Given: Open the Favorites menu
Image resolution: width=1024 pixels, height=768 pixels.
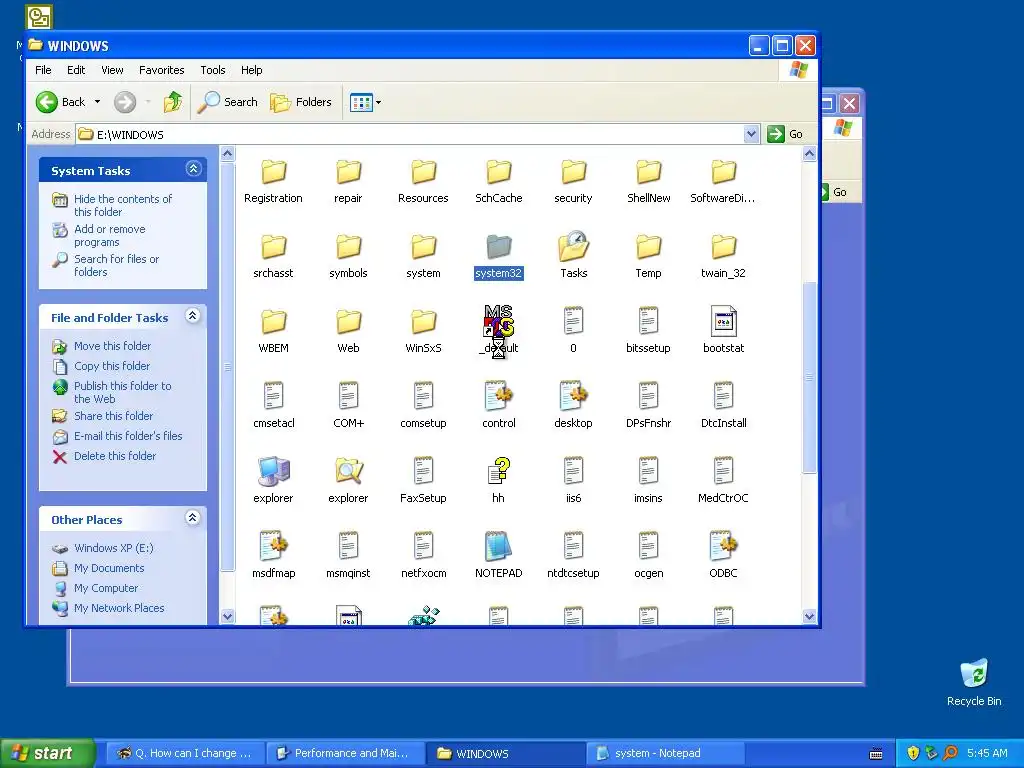Looking at the screenshot, I should tap(161, 70).
